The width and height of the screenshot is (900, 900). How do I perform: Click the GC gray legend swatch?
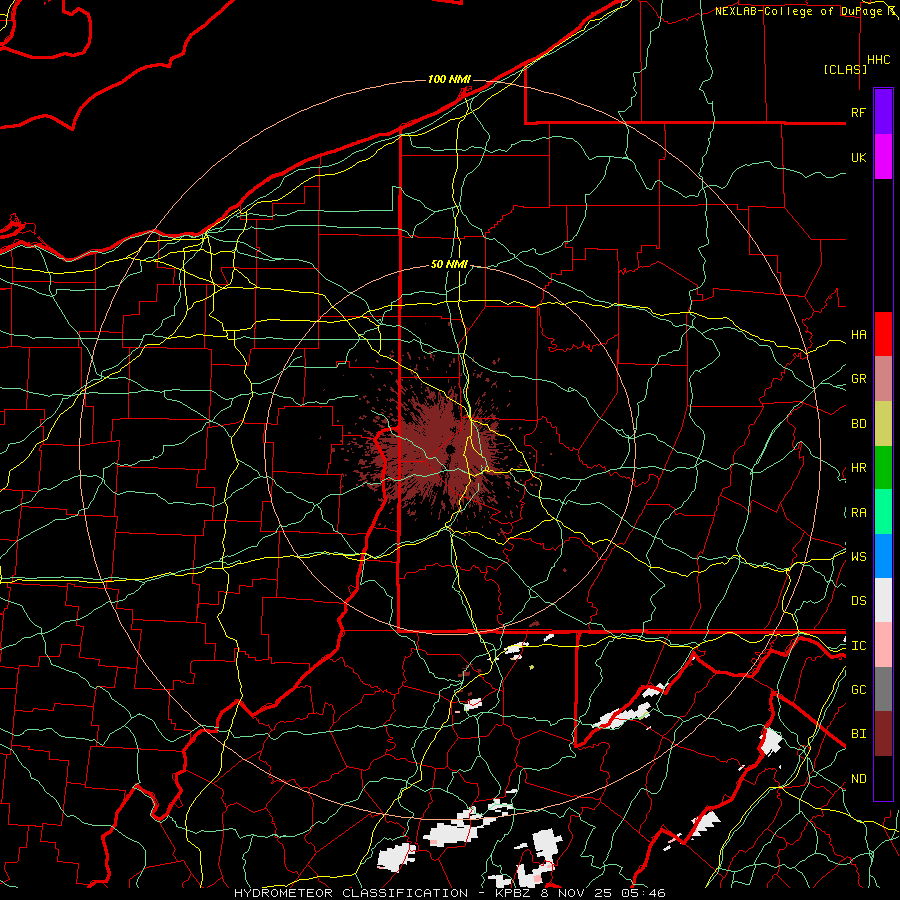[x=883, y=689]
